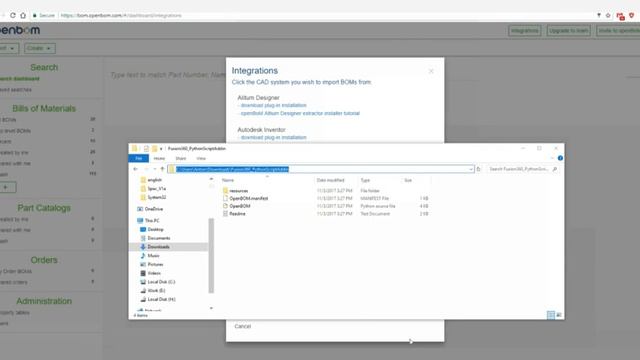Switch Explorer to details view icon
Image resolution: width=640 pixels, height=360 pixels.
point(551,315)
